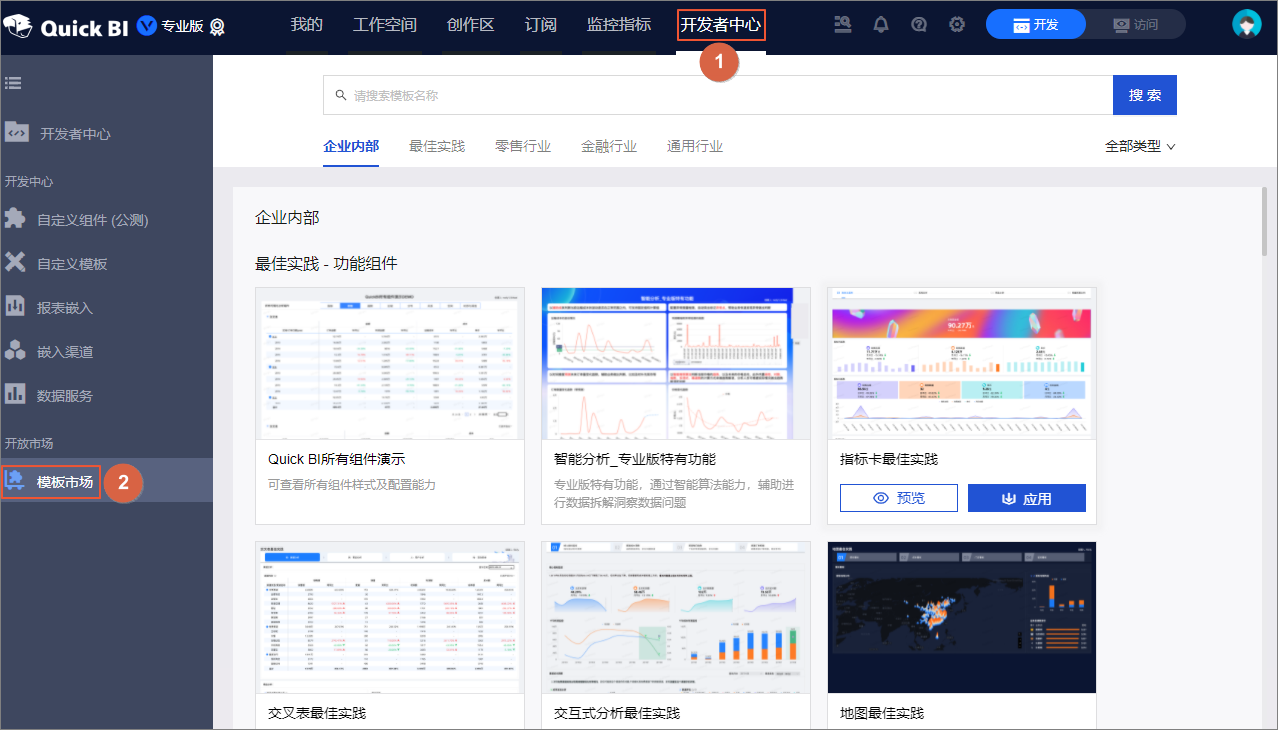Click the chart icon for 数据服务
The image size is (1278, 730).
15,395
